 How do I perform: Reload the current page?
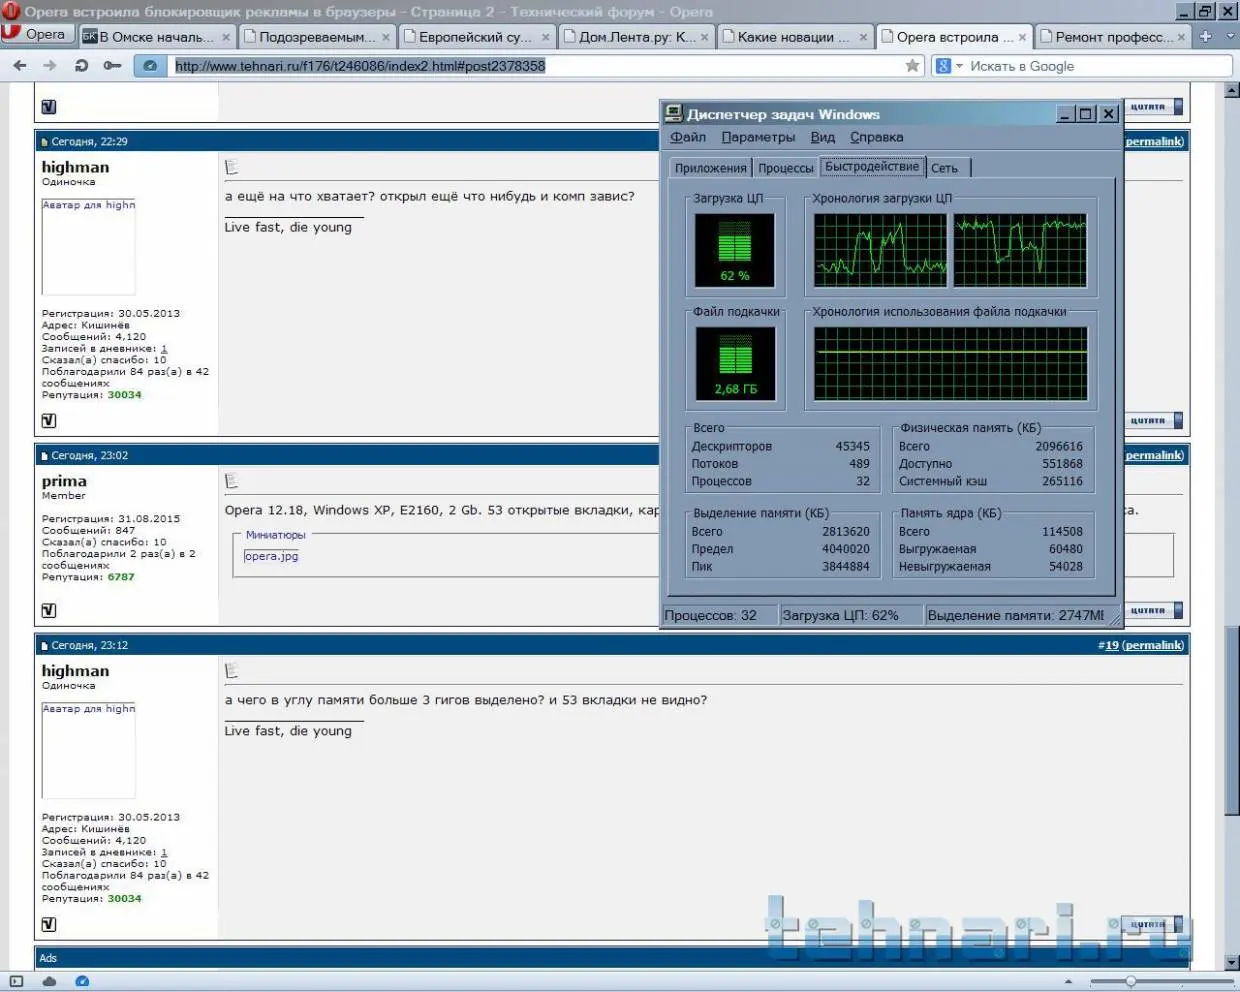81,66
